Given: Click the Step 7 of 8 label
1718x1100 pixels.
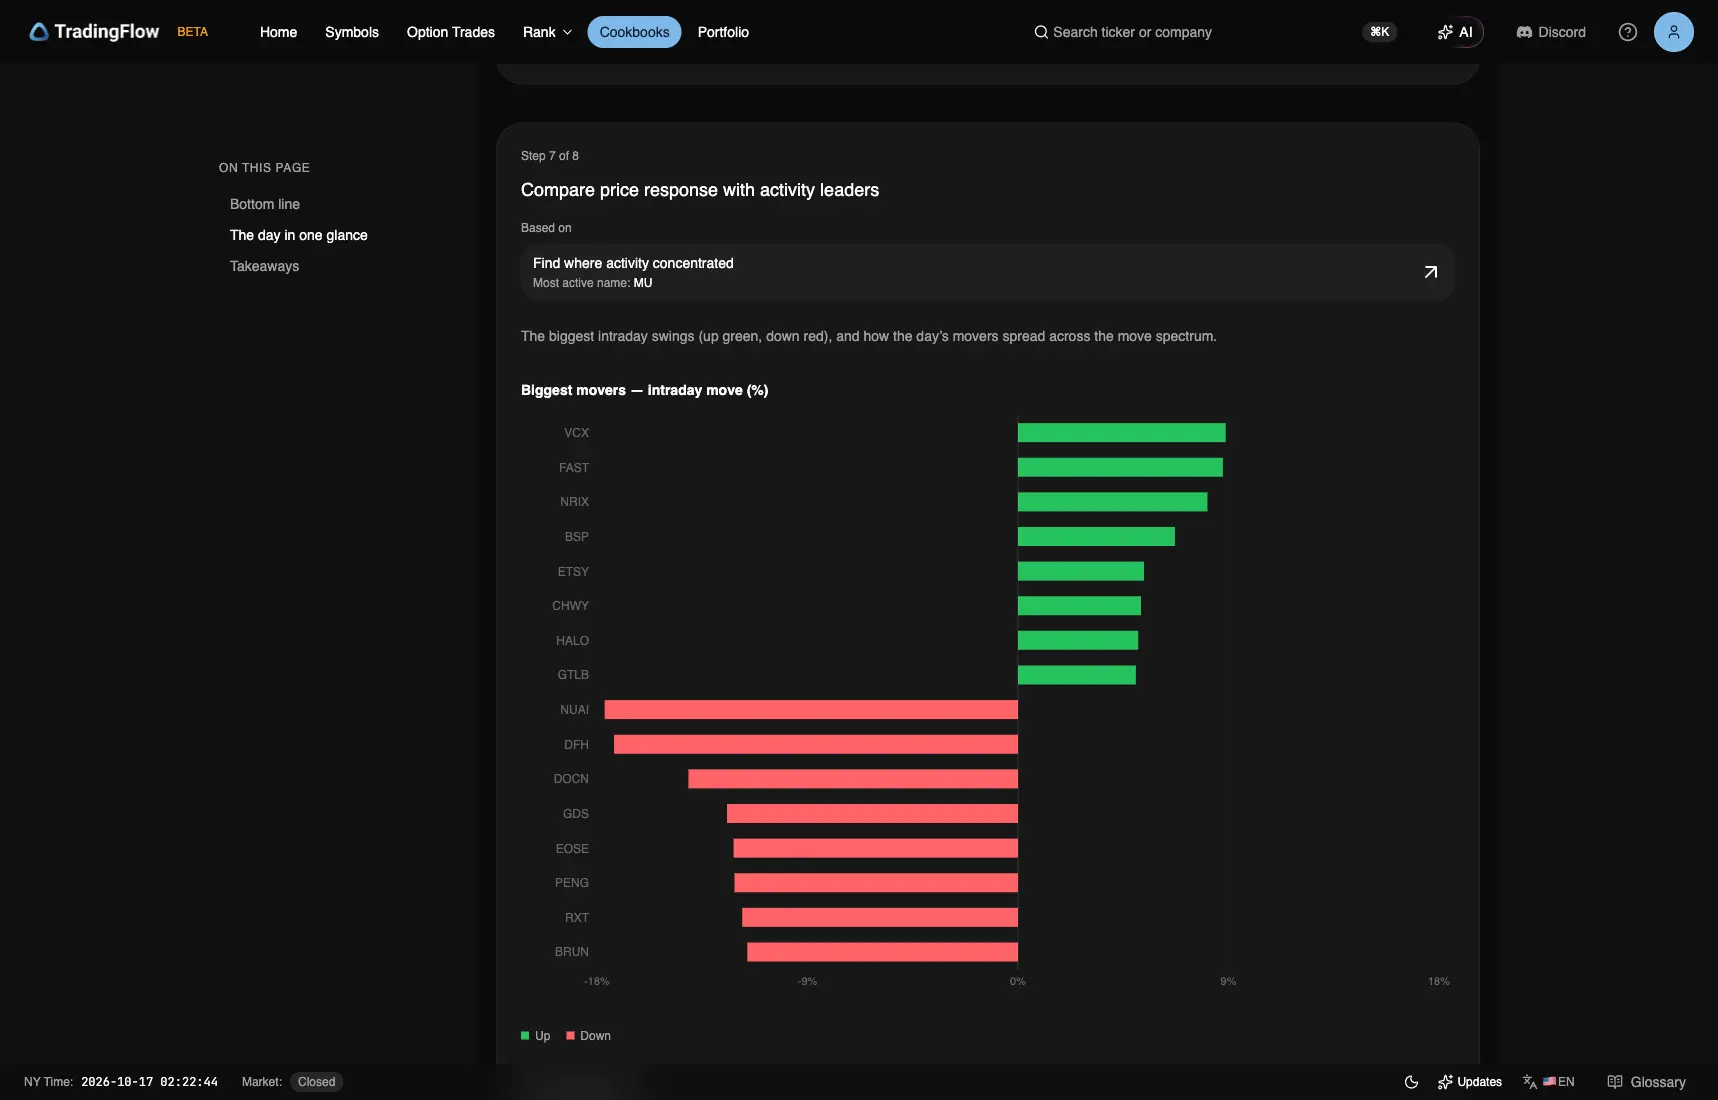Looking at the screenshot, I should [x=549, y=156].
